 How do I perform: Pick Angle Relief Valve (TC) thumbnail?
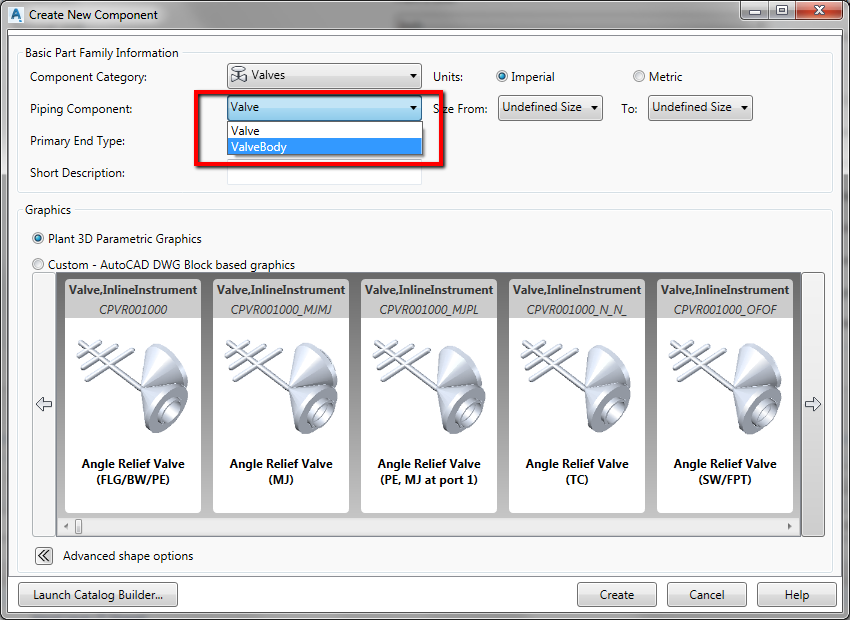click(577, 396)
